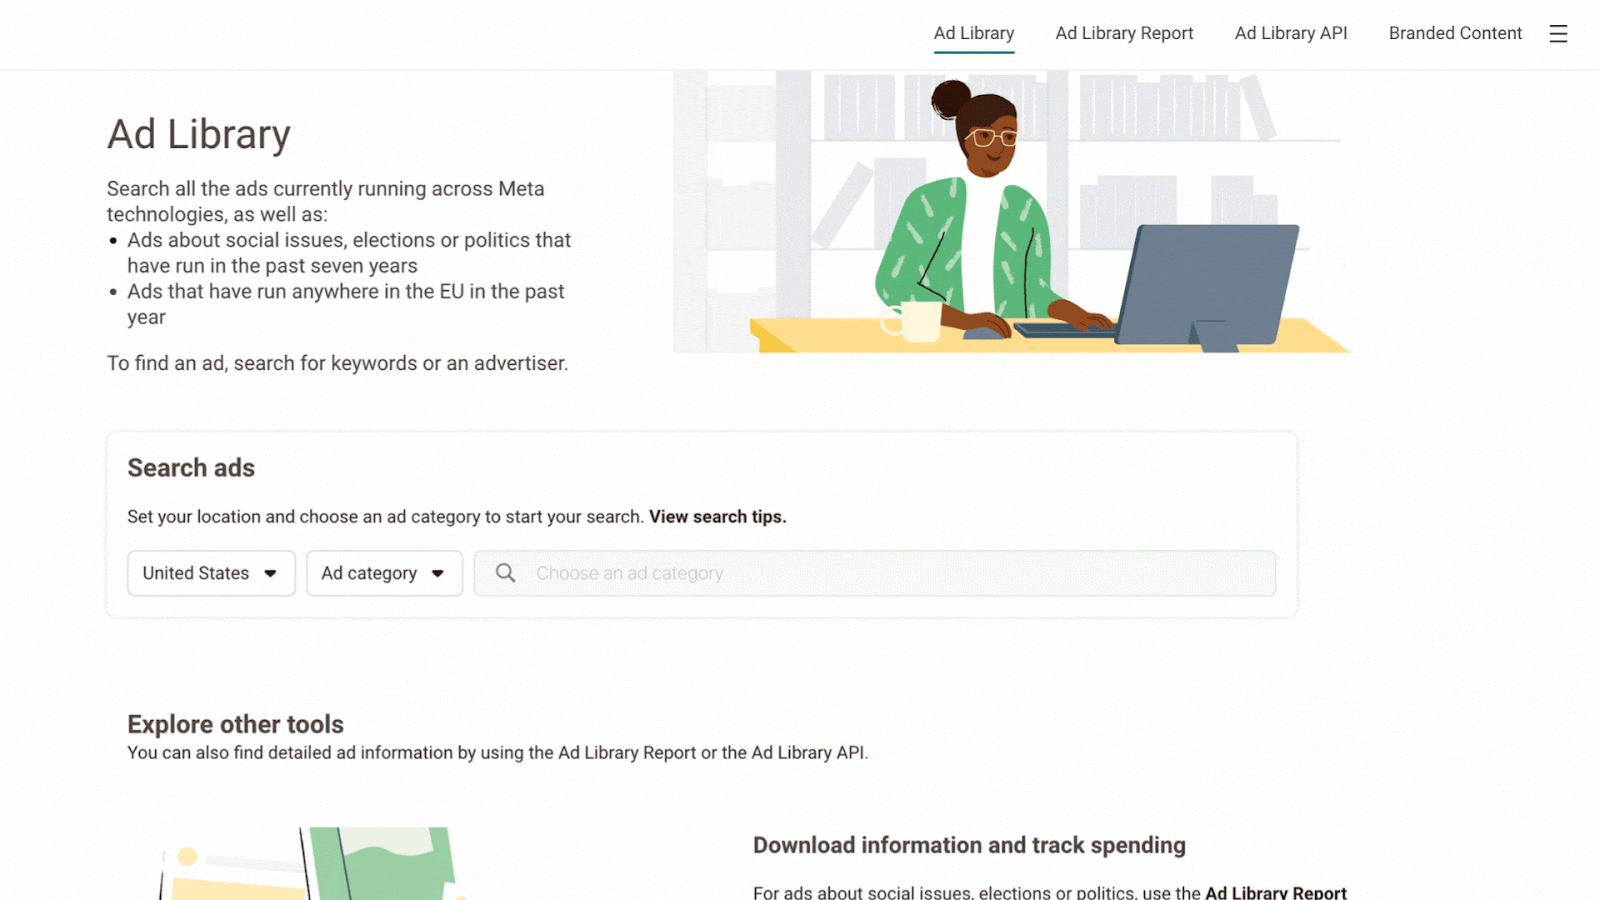Screen dimensions: 1600x900
Task: Click 'Download information and track spending' heading
Action: (x=969, y=845)
